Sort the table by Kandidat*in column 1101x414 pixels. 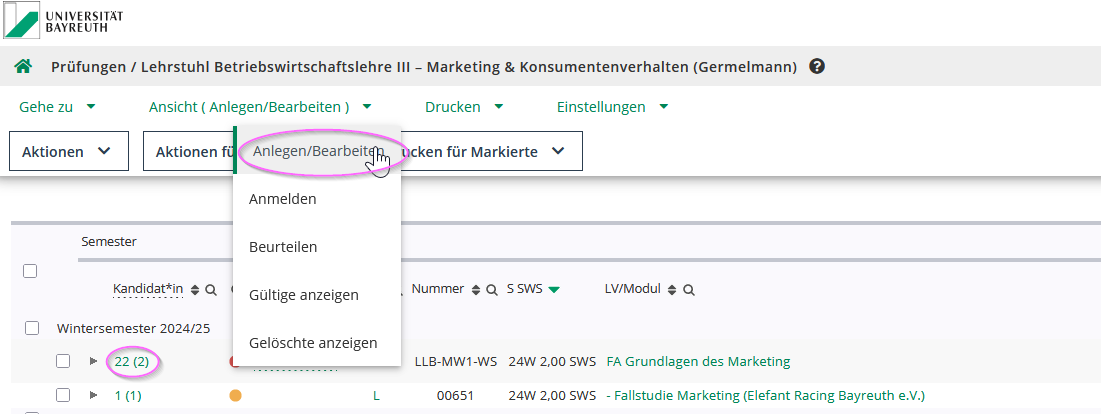tap(195, 290)
